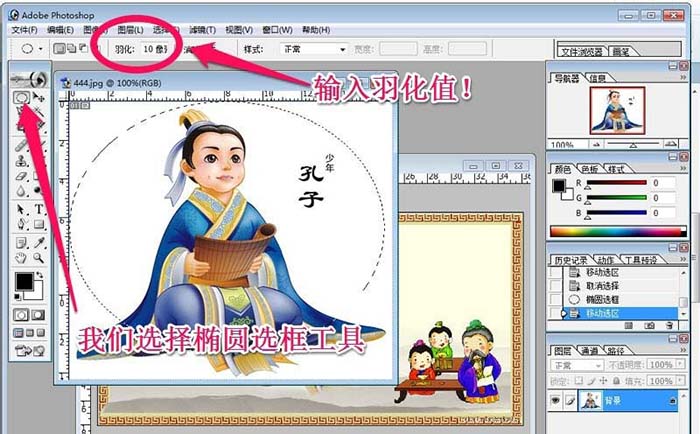The height and width of the screenshot is (434, 700).
Task: Select the Blur (water drop) tool
Action: pyautogui.click(x=21, y=191)
